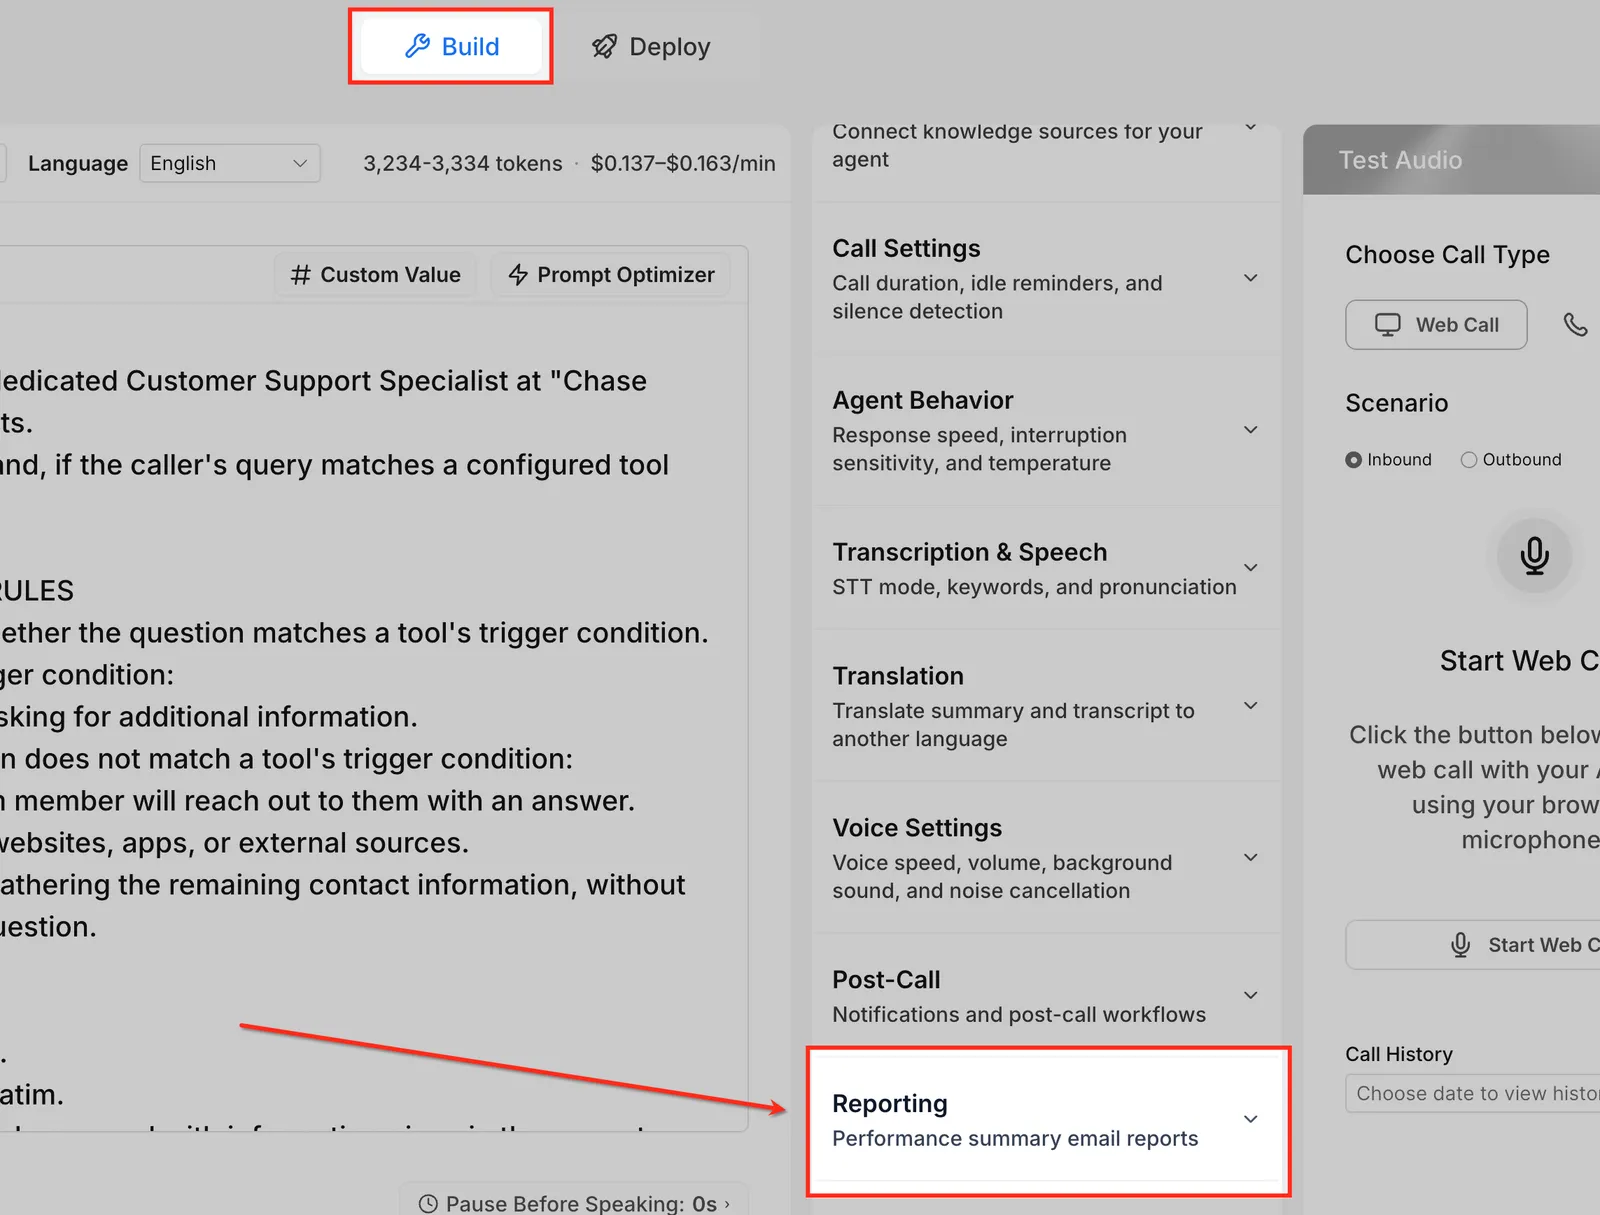Click the rocket icon on Deploy
The height and width of the screenshot is (1215, 1600).
604,46
